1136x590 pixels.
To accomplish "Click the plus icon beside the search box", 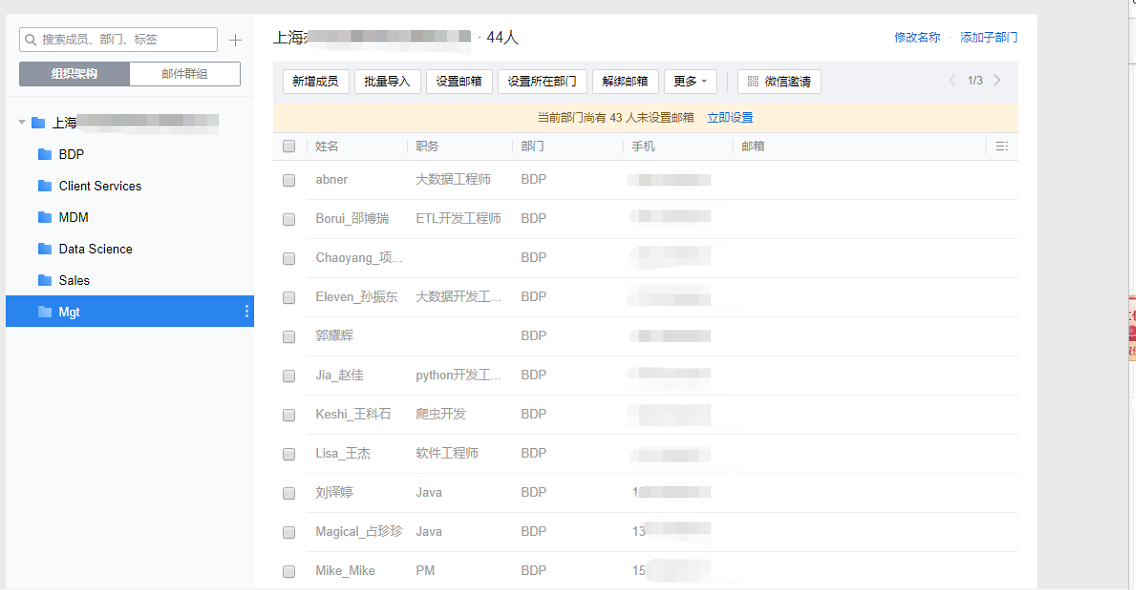I will 235,39.
